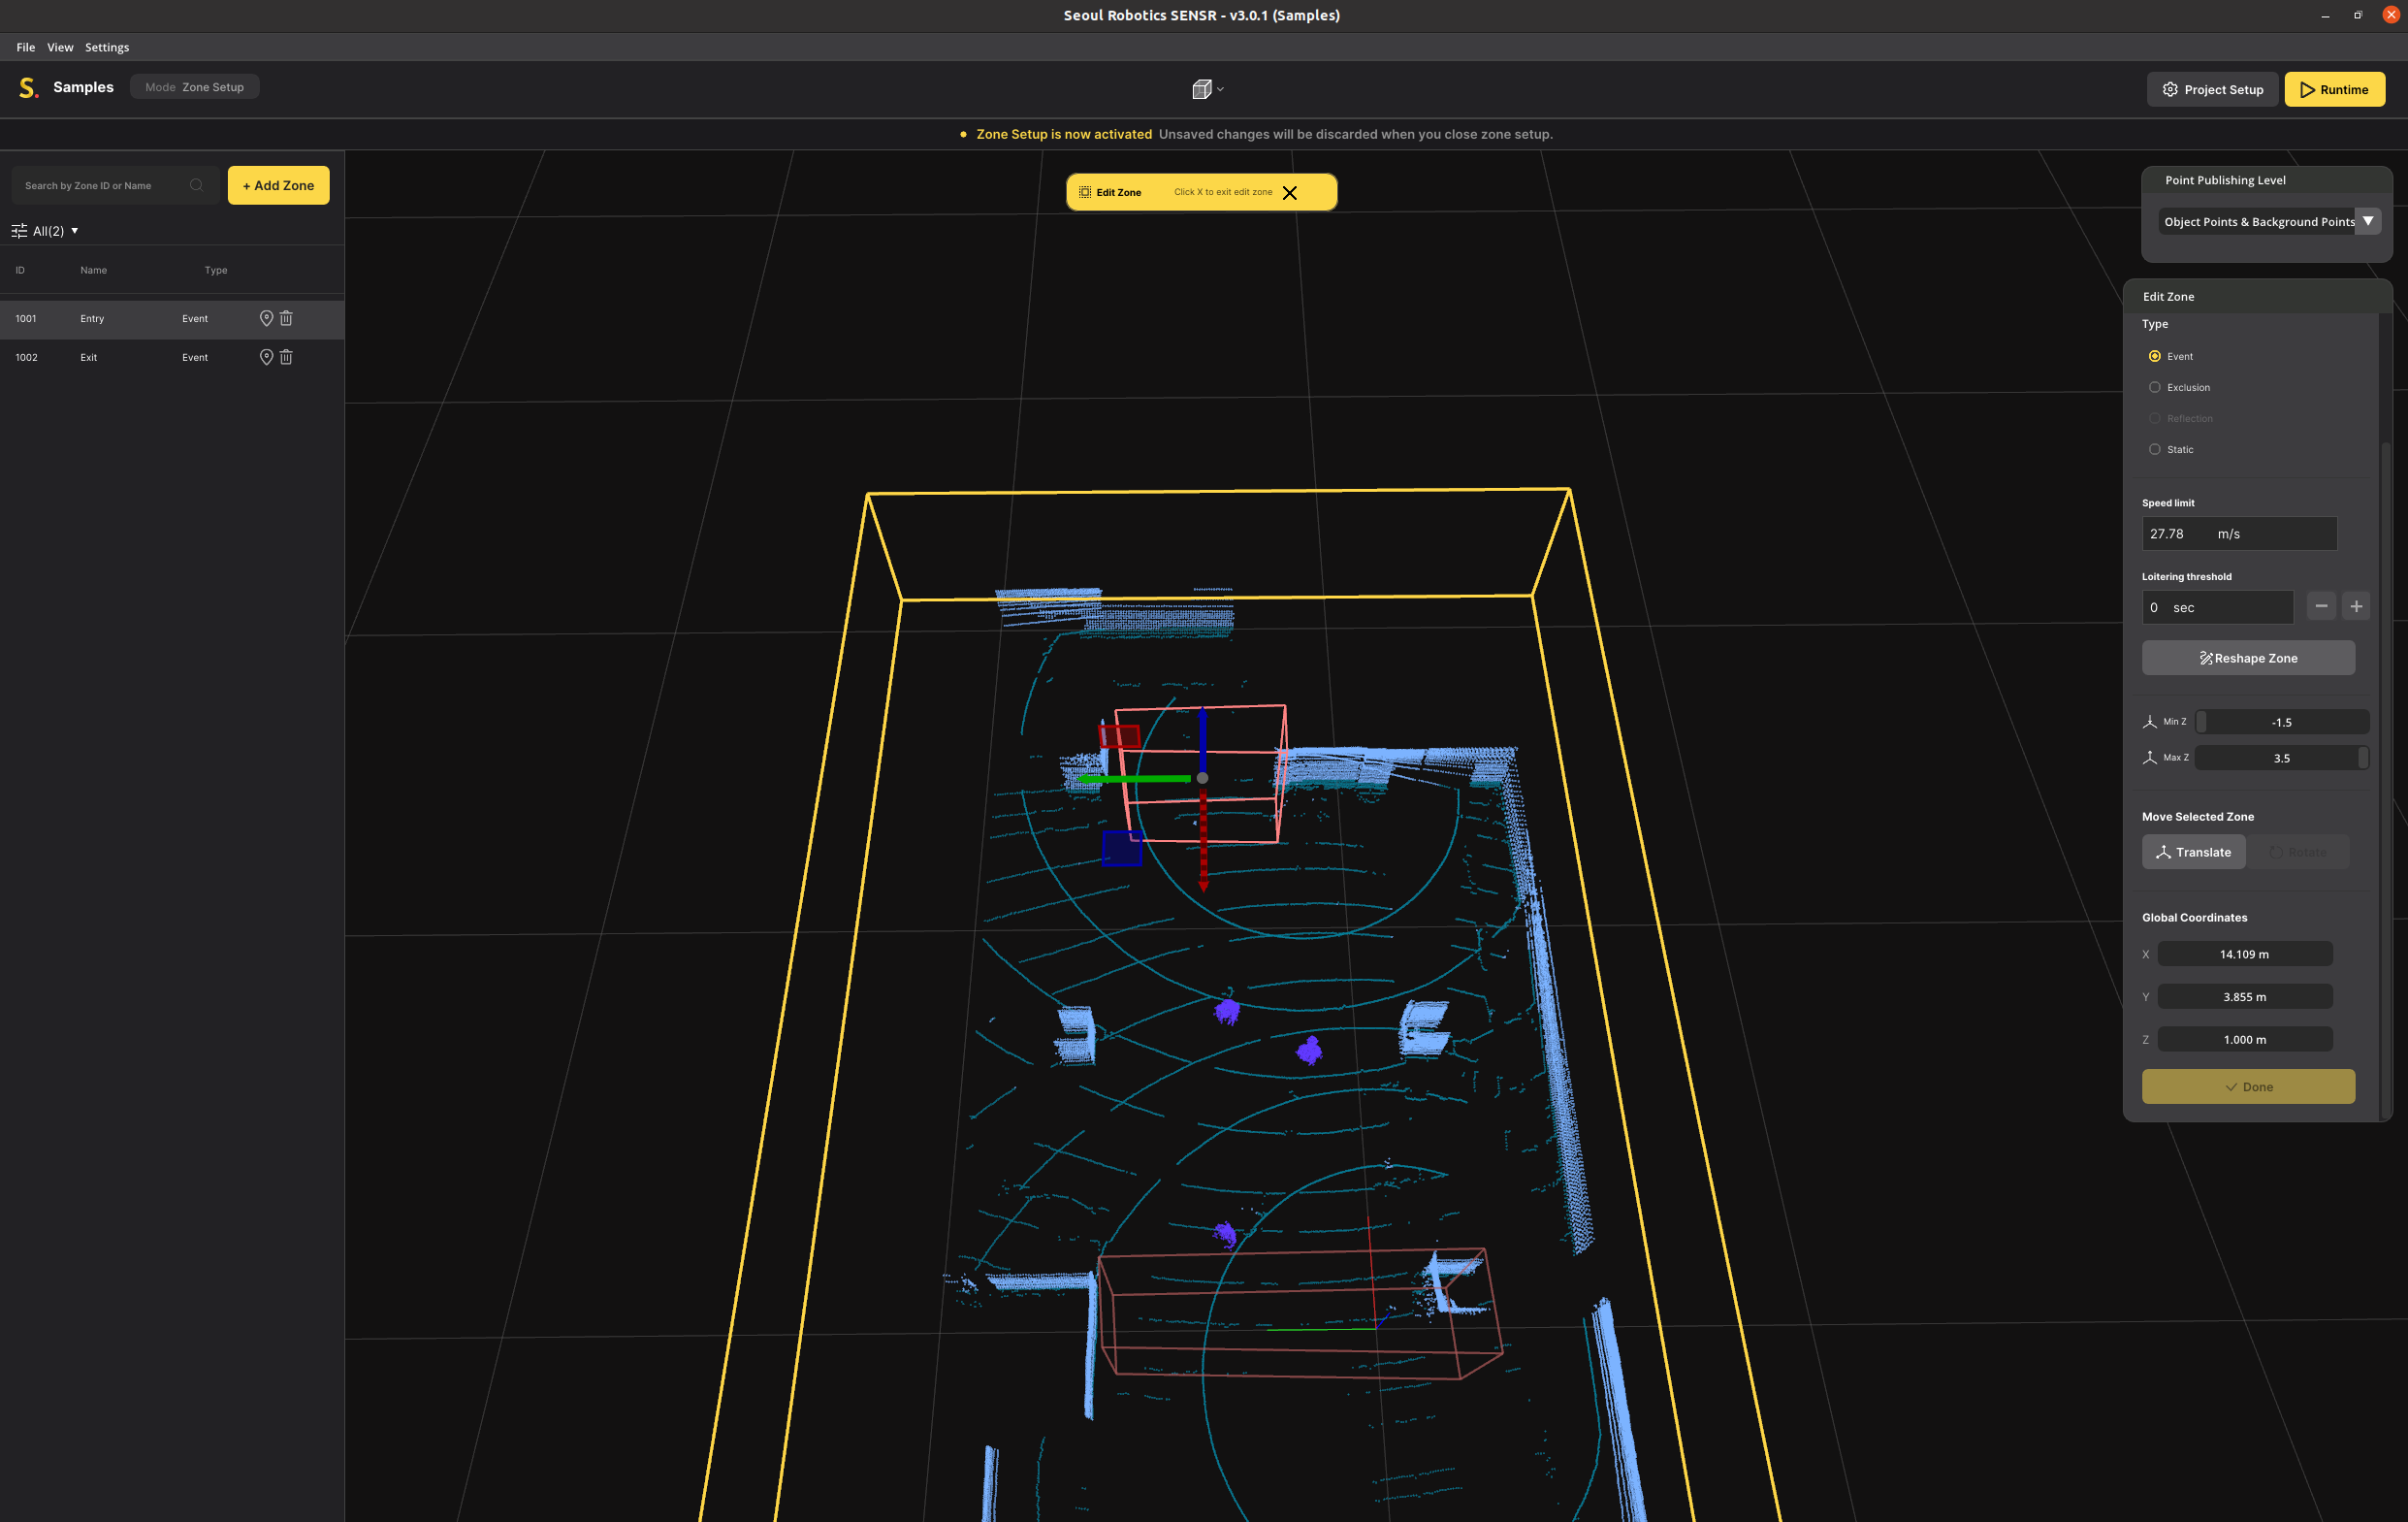The image size is (2408, 1522).
Task: Select zone row 1002 Exit
Action: [172, 357]
